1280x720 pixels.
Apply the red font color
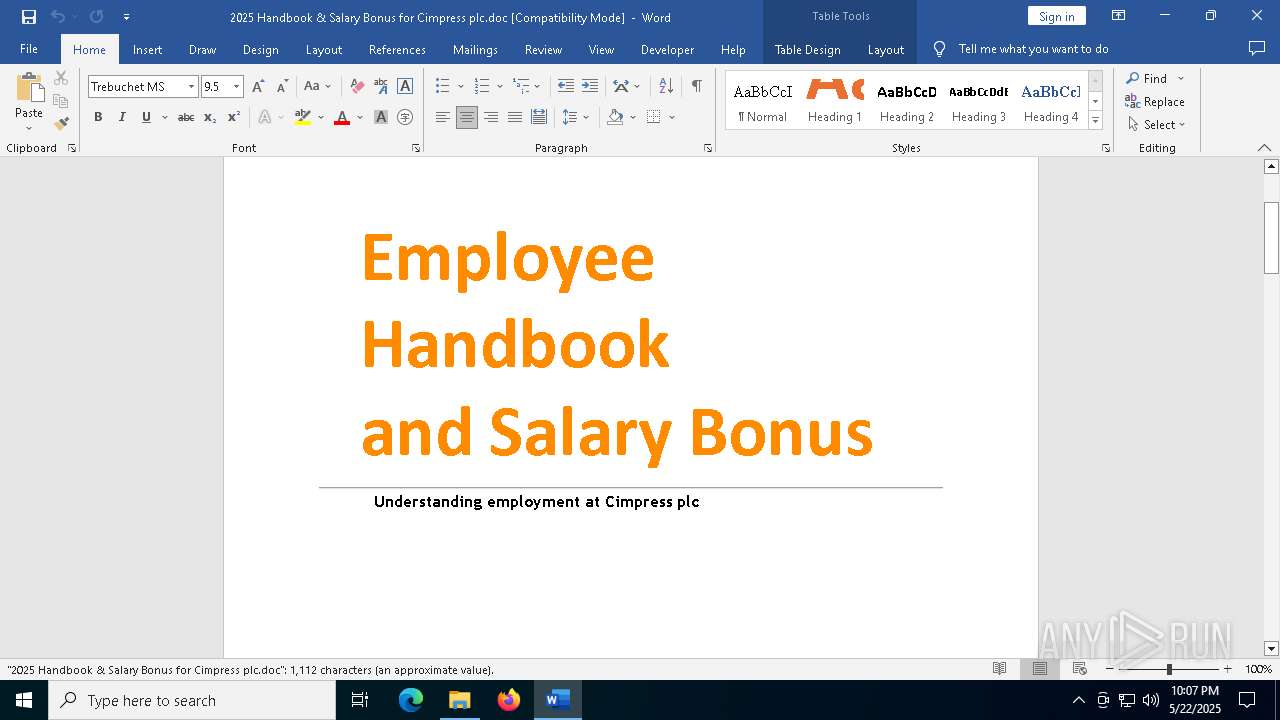(342, 117)
